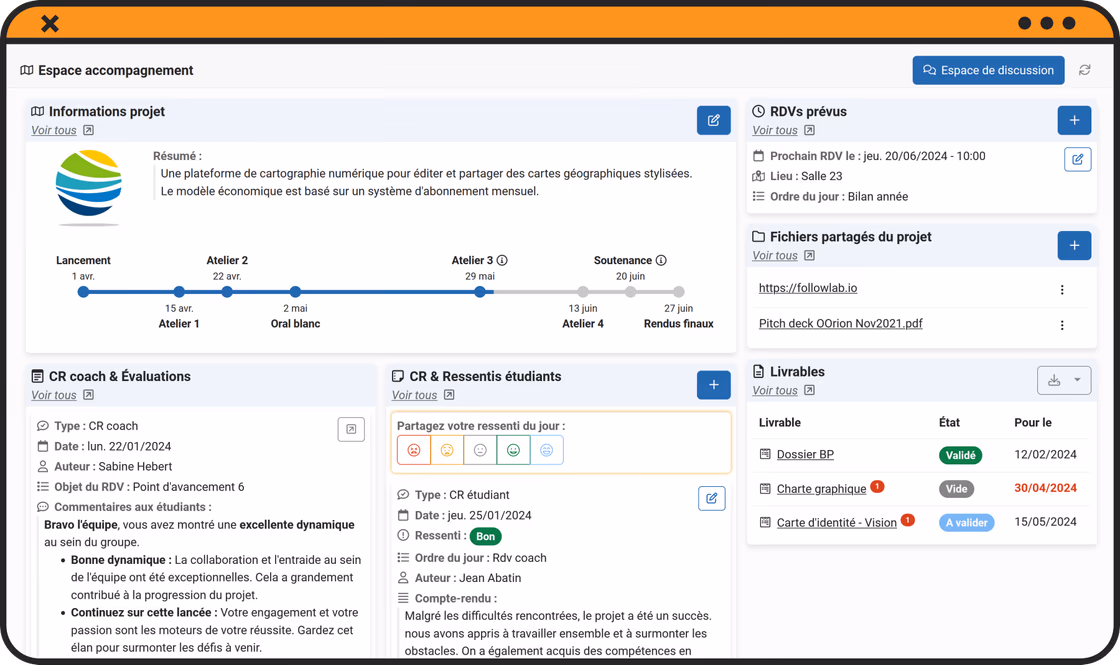Open options menu for Pitch deck file

click(x=1061, y=325)
